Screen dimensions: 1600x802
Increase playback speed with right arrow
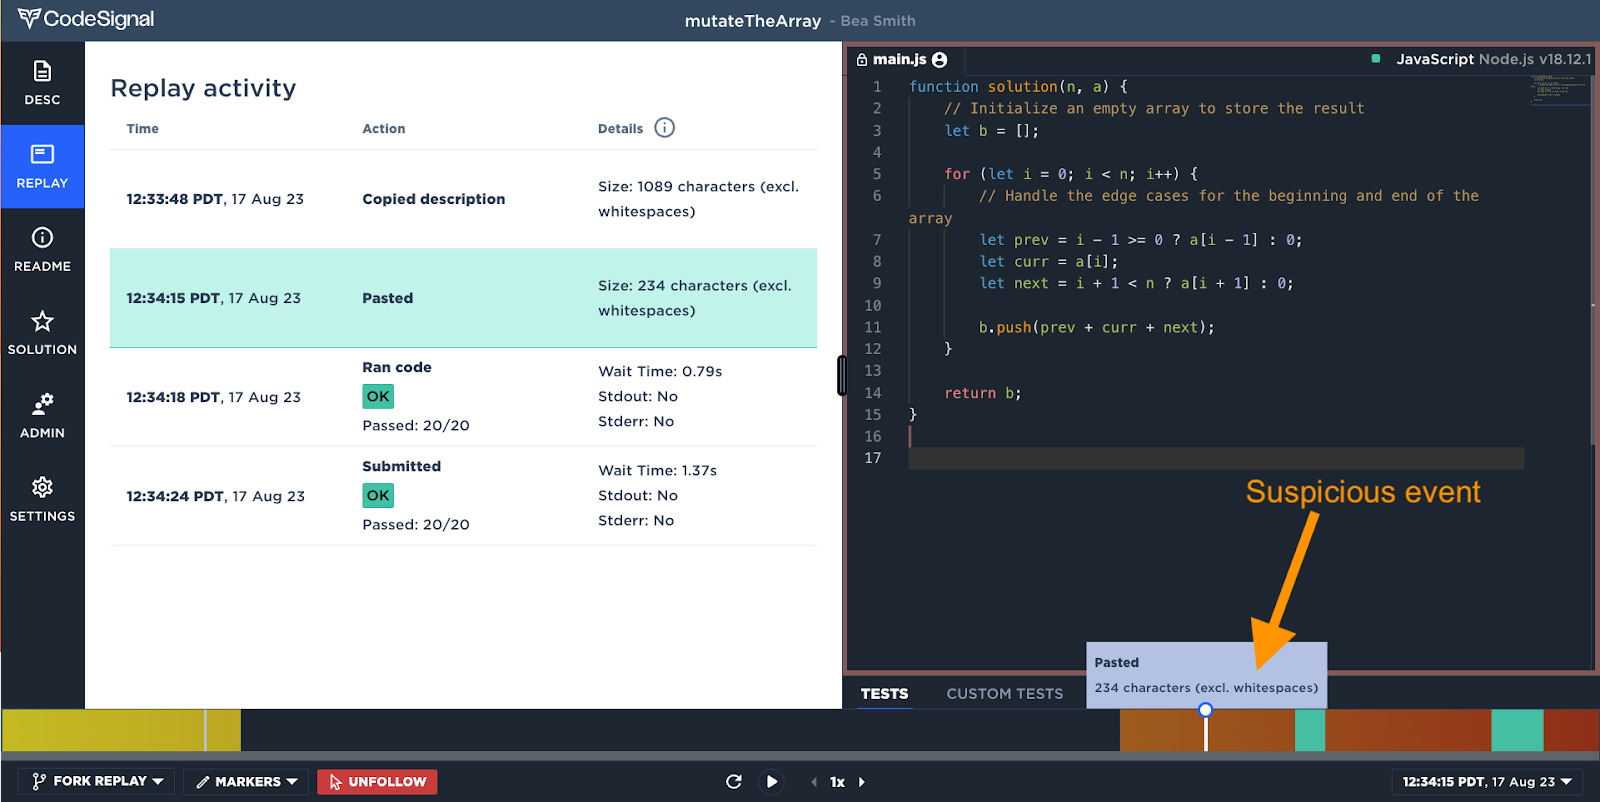click(862, 782)
